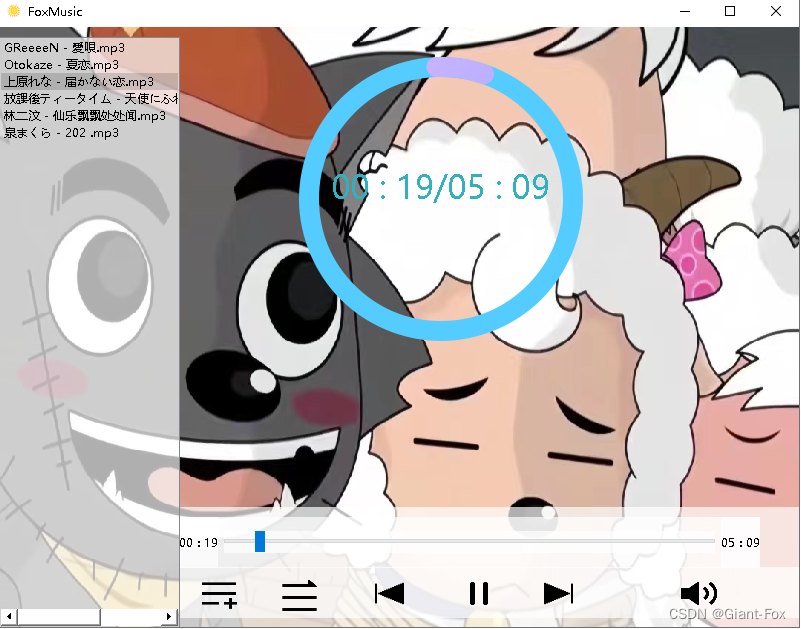Pause the current song

[479, 594]
